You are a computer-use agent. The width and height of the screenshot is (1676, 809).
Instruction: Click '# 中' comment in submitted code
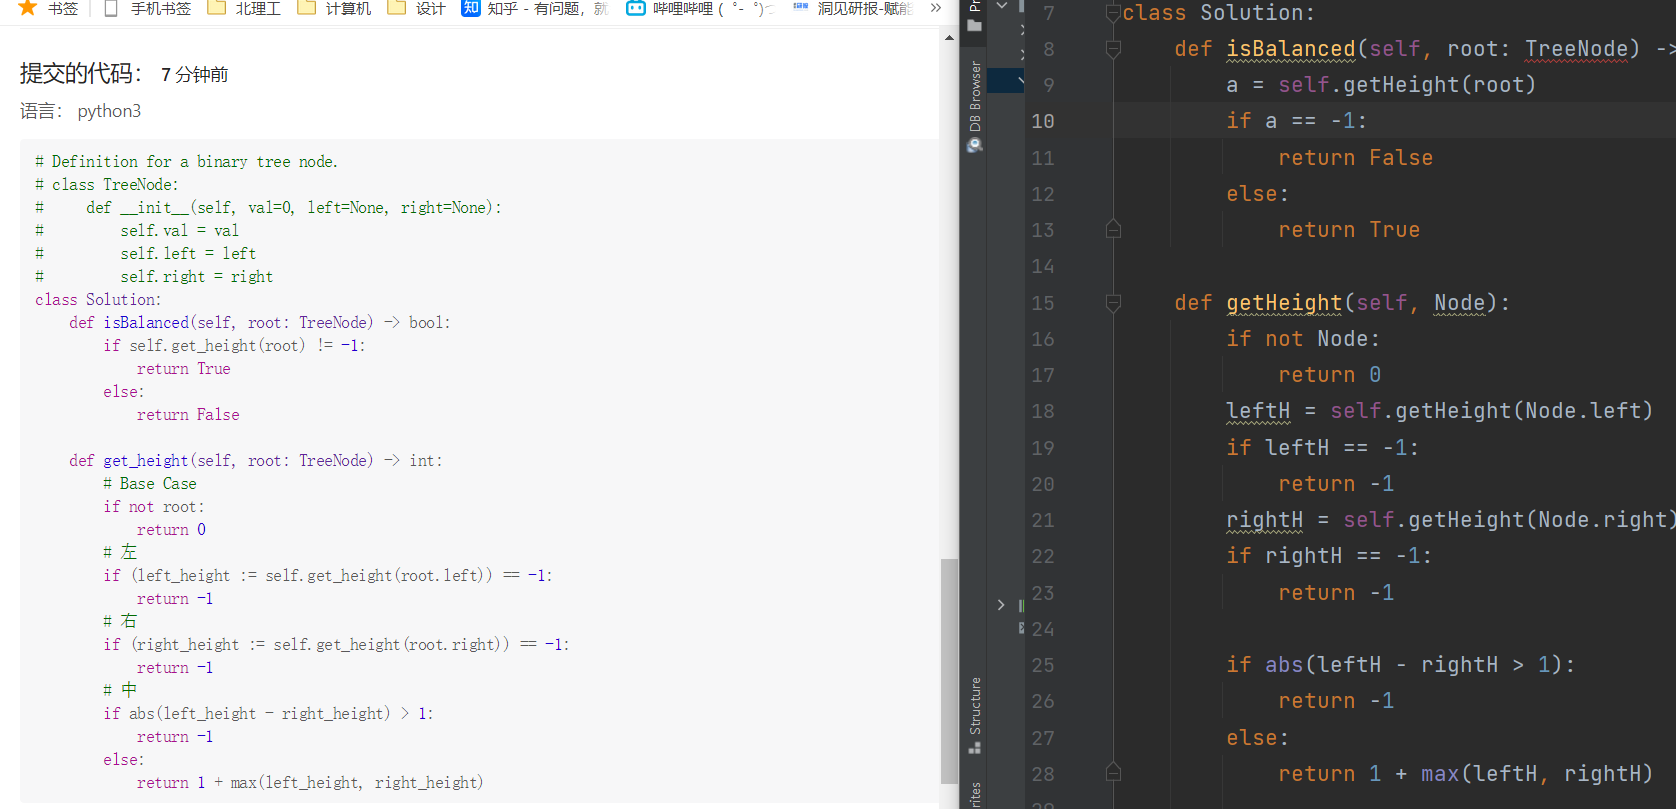tap(120, 690)
